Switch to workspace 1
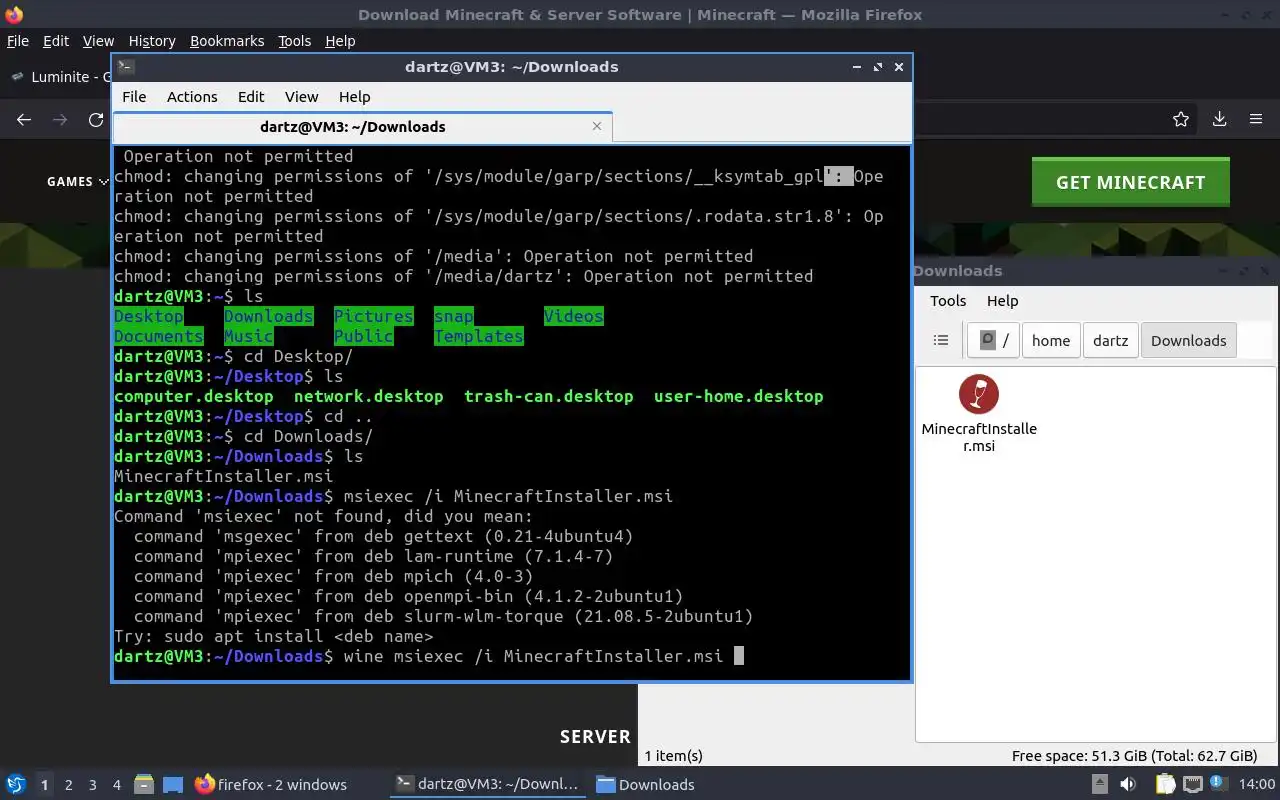The width and height of the screenshot is (1280, 800). pyautogui.click(x=44, y=784)
